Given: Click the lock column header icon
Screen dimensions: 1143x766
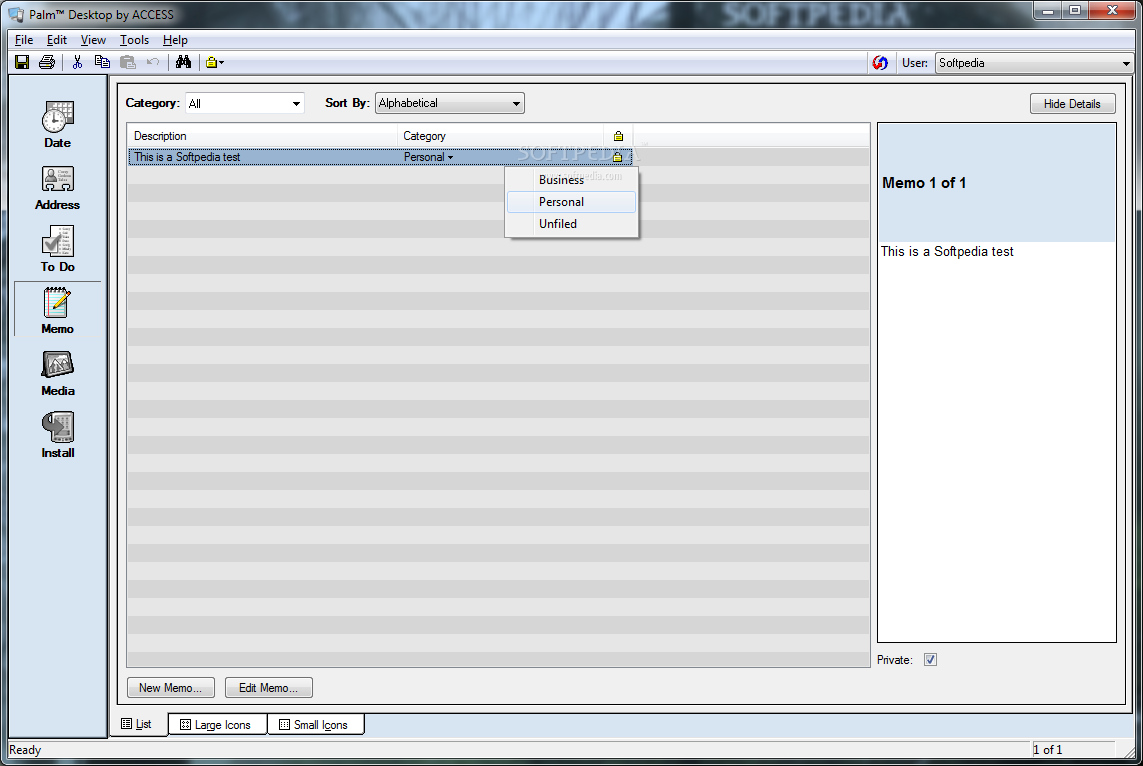Looking at the screenshot, I should [618, 136].
